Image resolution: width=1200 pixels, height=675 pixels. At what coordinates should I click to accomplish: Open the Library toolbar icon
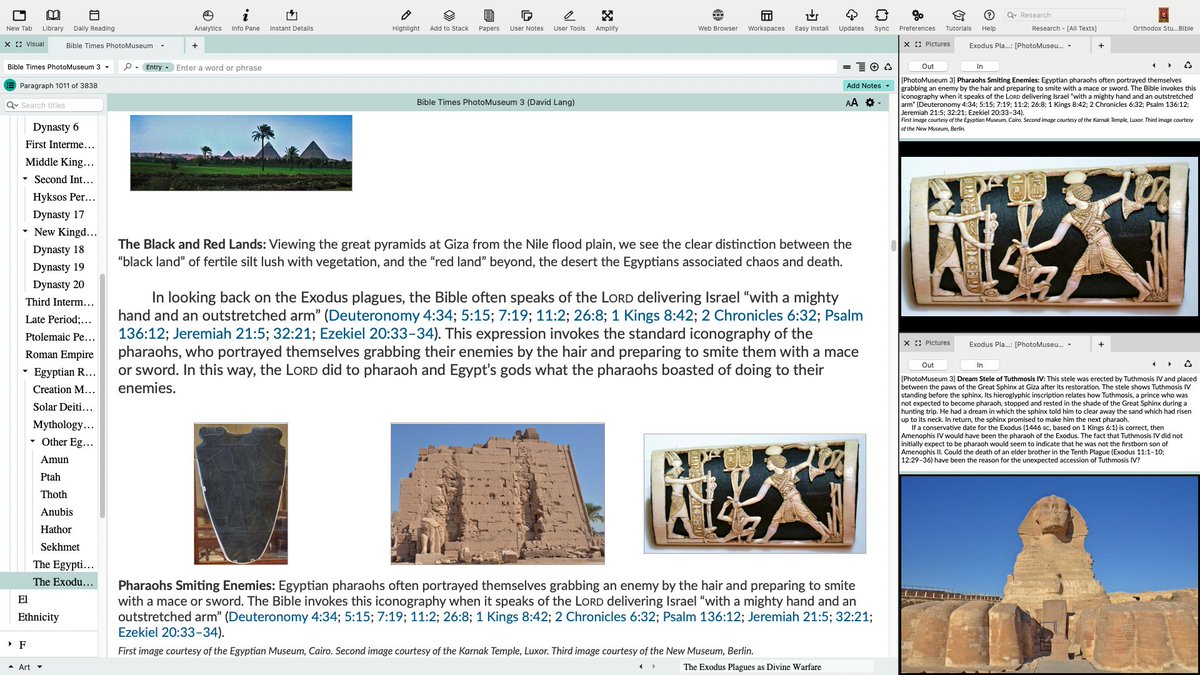[53, 19]
